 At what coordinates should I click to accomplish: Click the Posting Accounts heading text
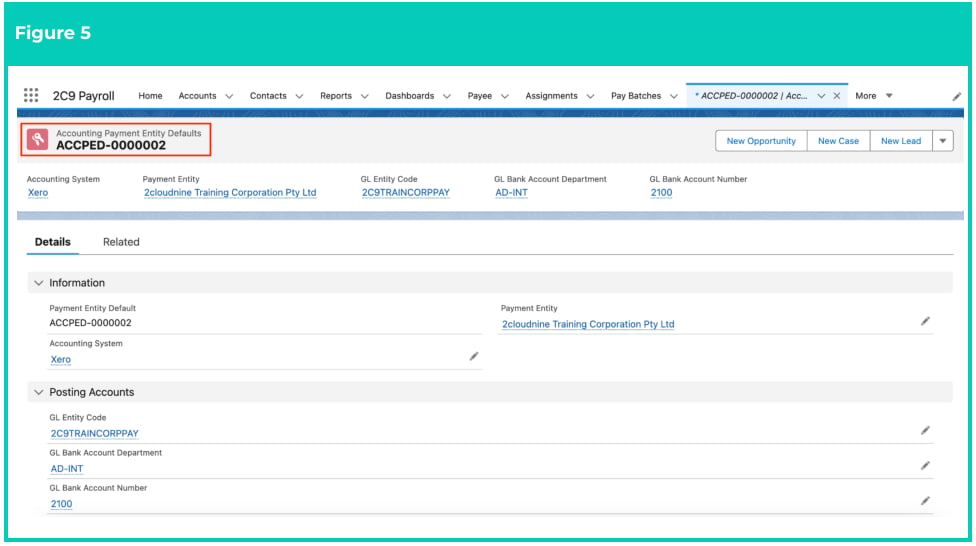tap(92, 392)
